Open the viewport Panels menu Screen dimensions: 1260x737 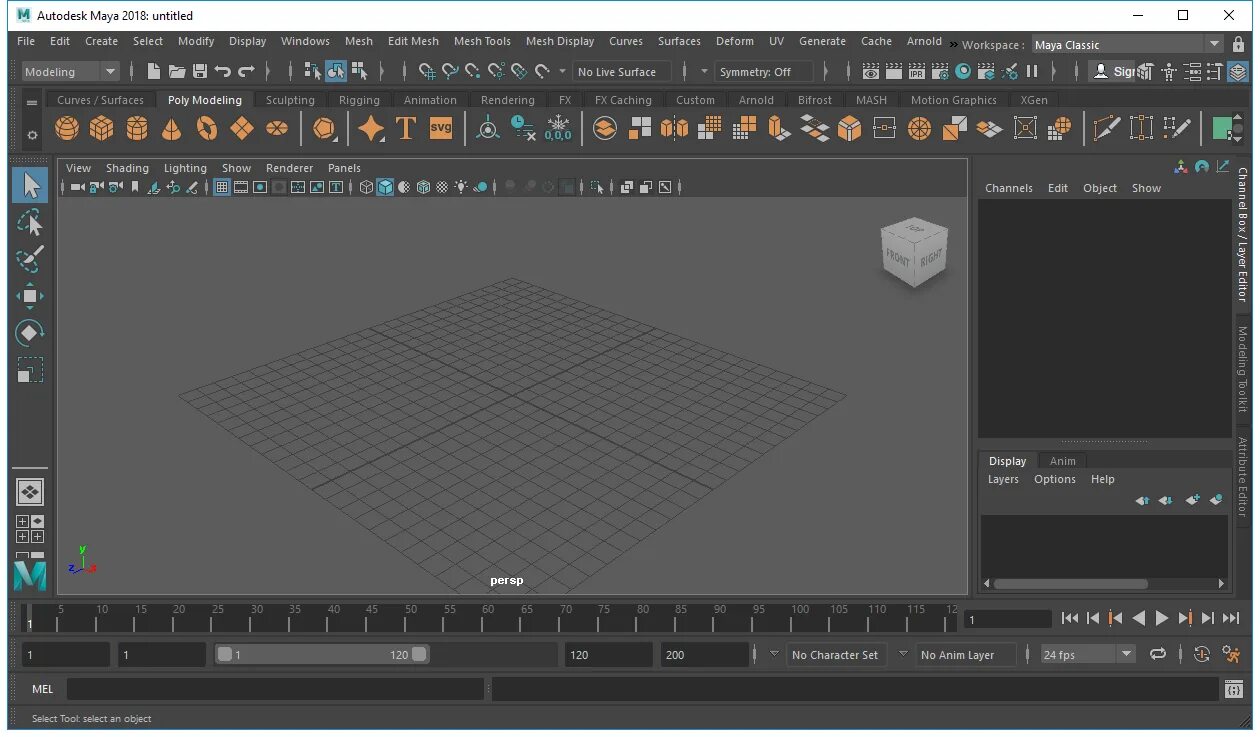click(344, 168)
